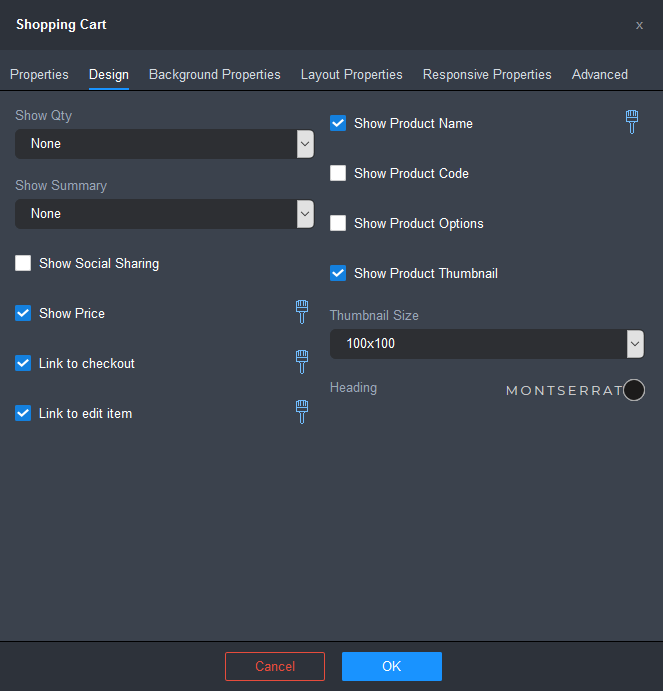663x691 pixels.
Task: Open the Thumbnail Size dropdown
Action: pyautogui.click(x=487, y=344)
